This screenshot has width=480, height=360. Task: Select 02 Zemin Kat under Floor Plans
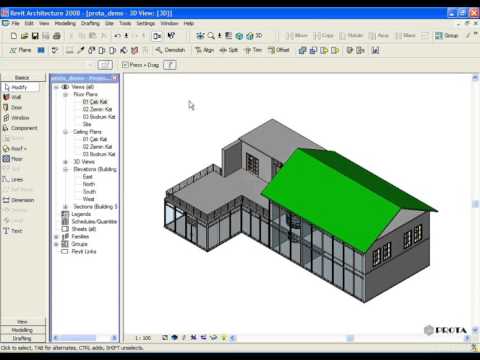pos(97,109)
